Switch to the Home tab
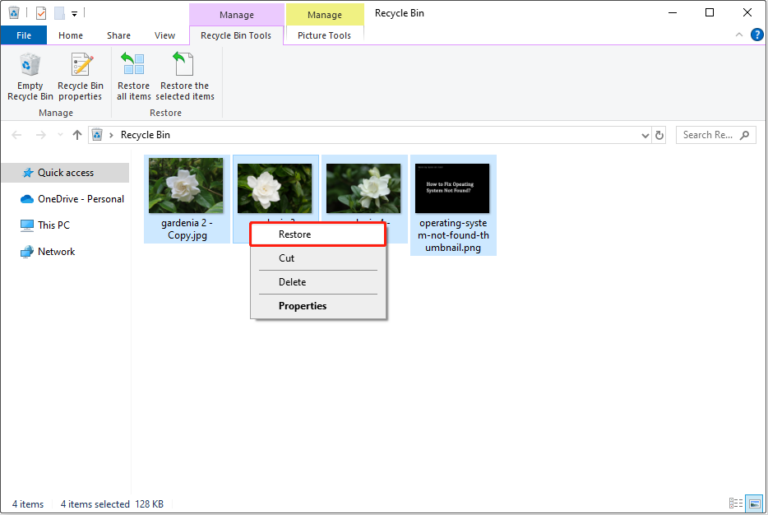 tap(71, 35)
